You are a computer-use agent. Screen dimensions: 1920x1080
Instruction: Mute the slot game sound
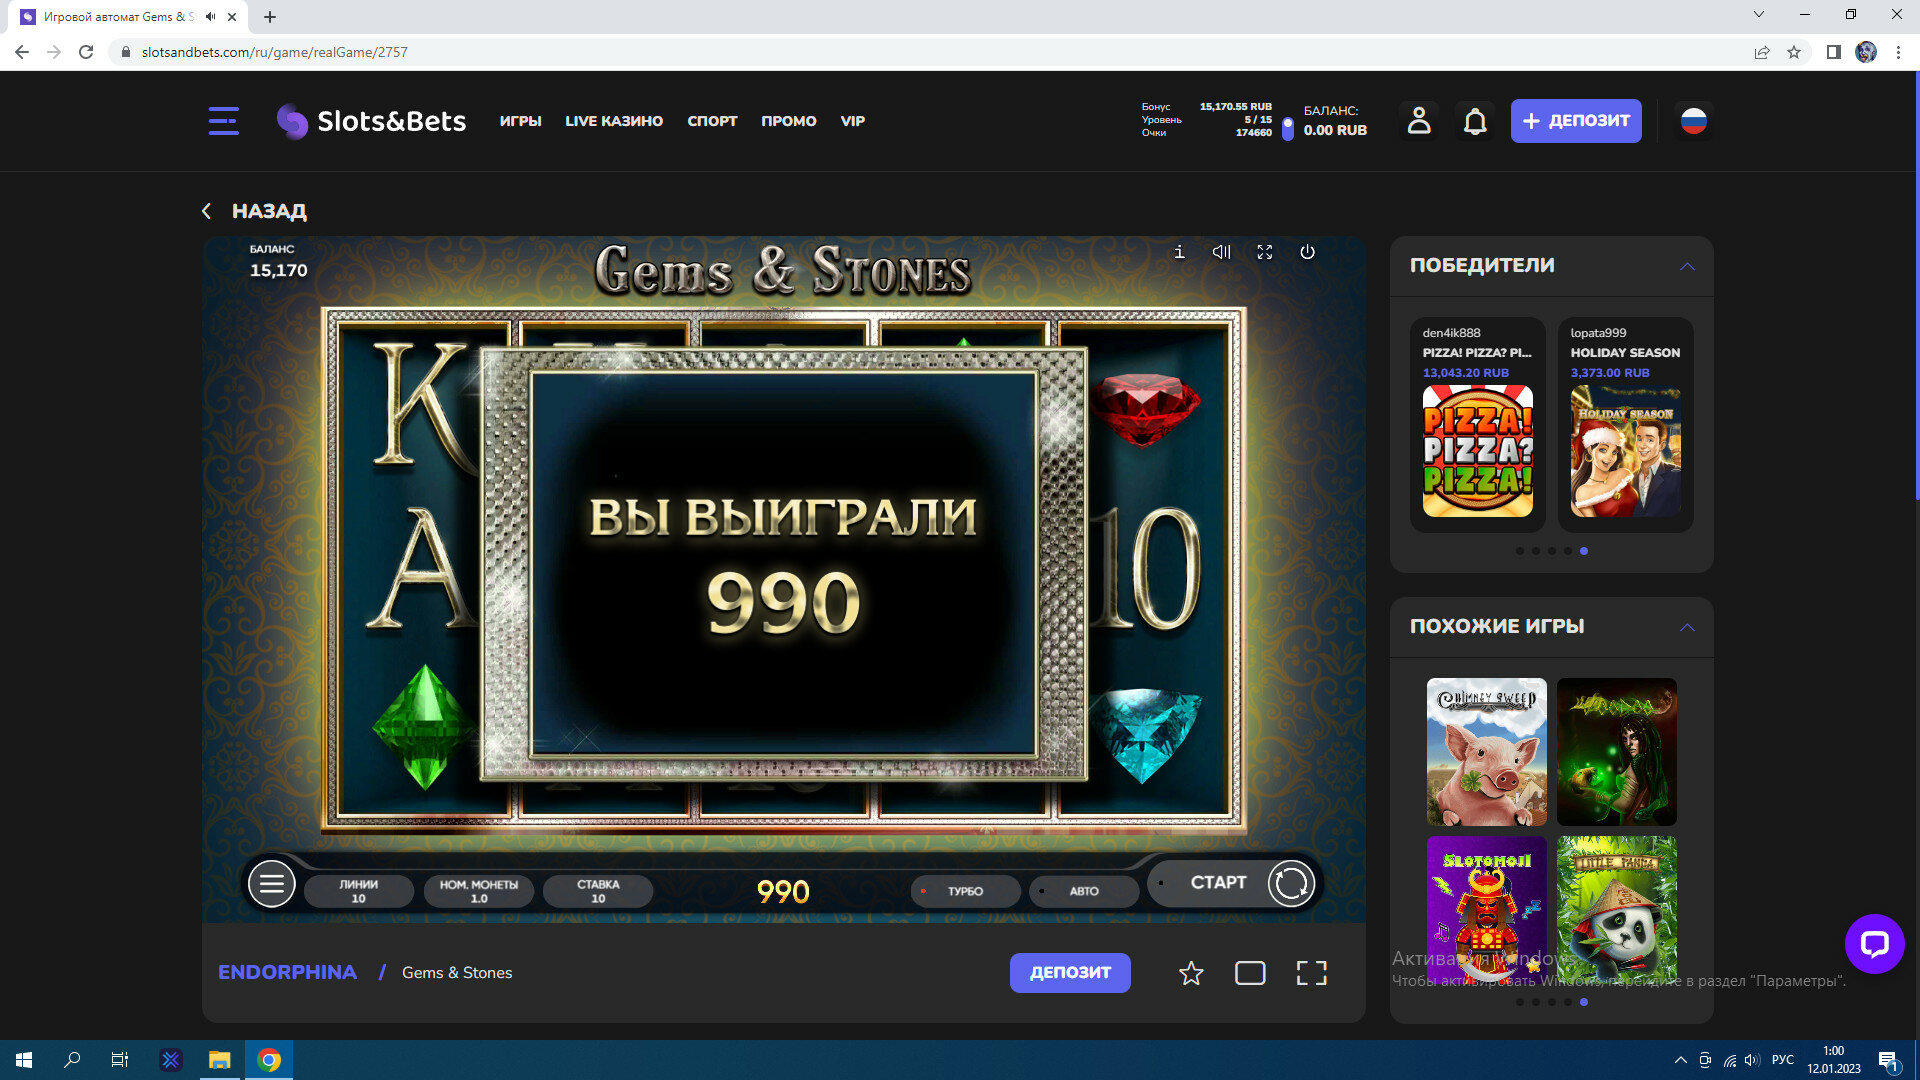point(1221,252)
